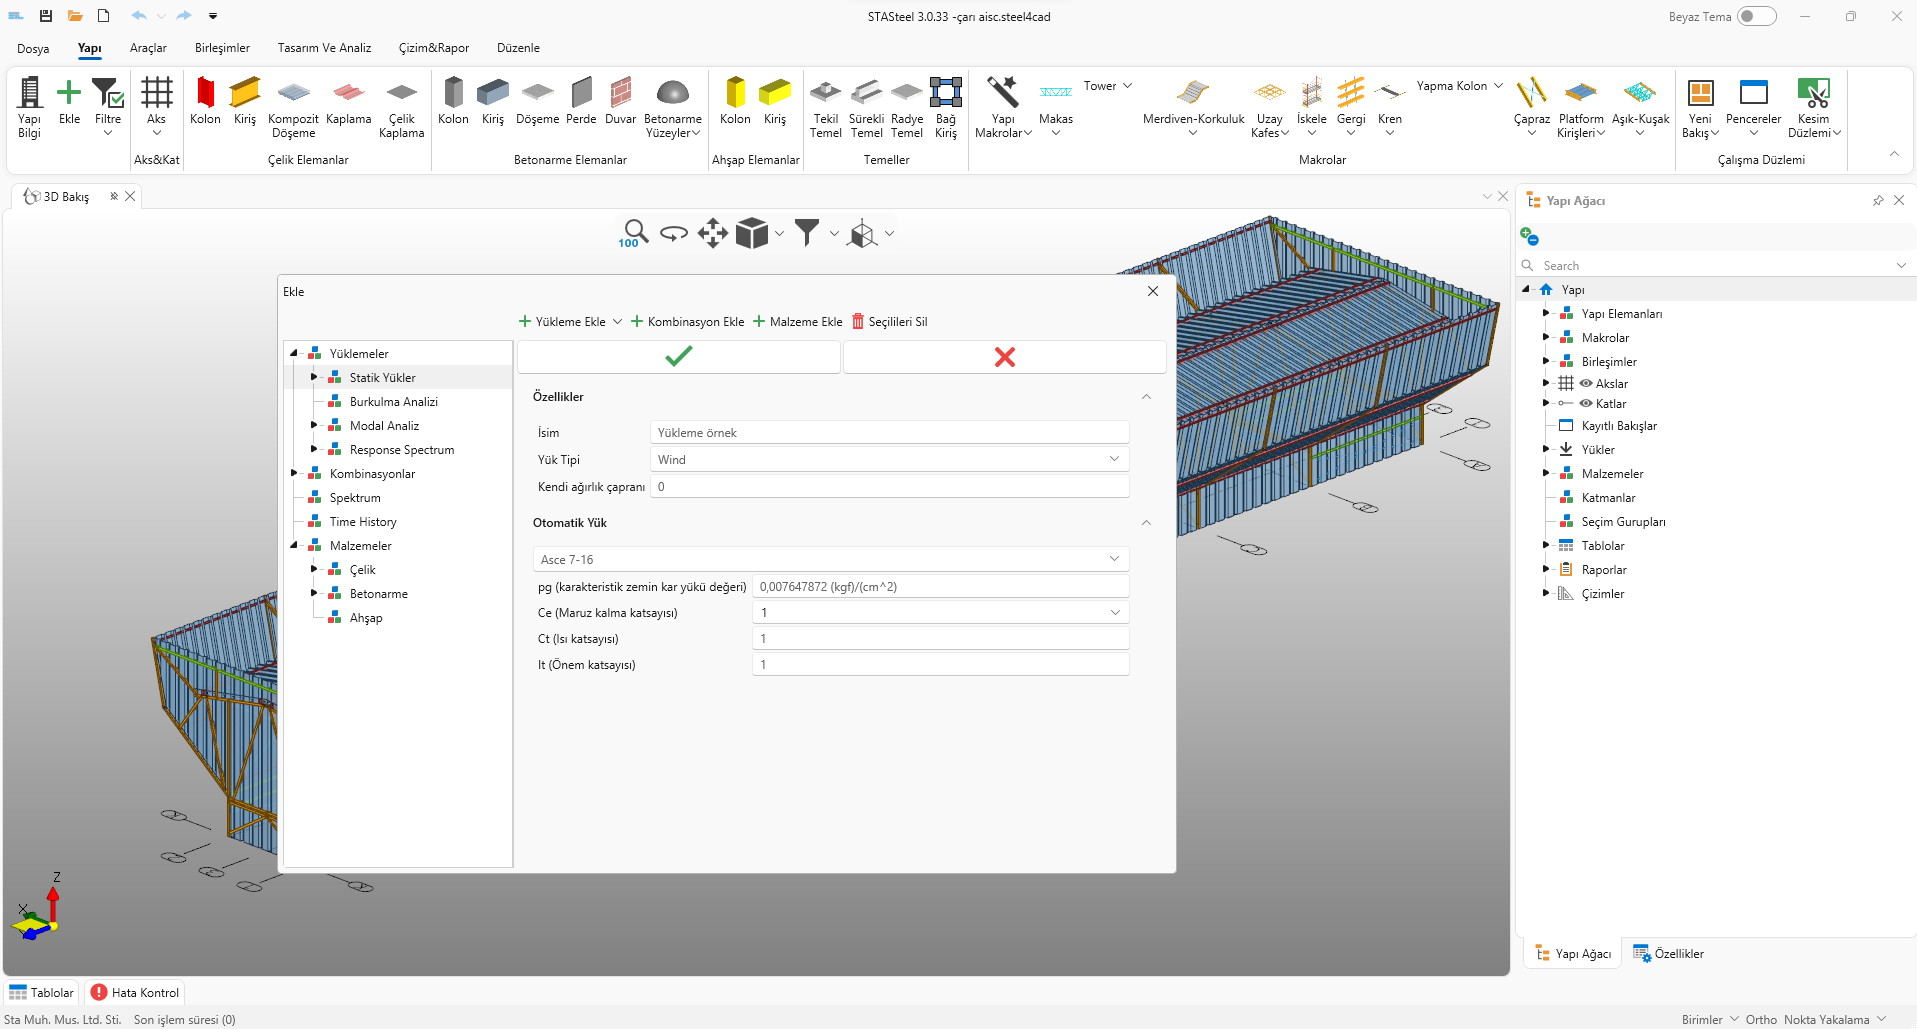This screenshot has width=1917, height=1029.
Task: Click the İsim text input field
Action: click(889, 432)
